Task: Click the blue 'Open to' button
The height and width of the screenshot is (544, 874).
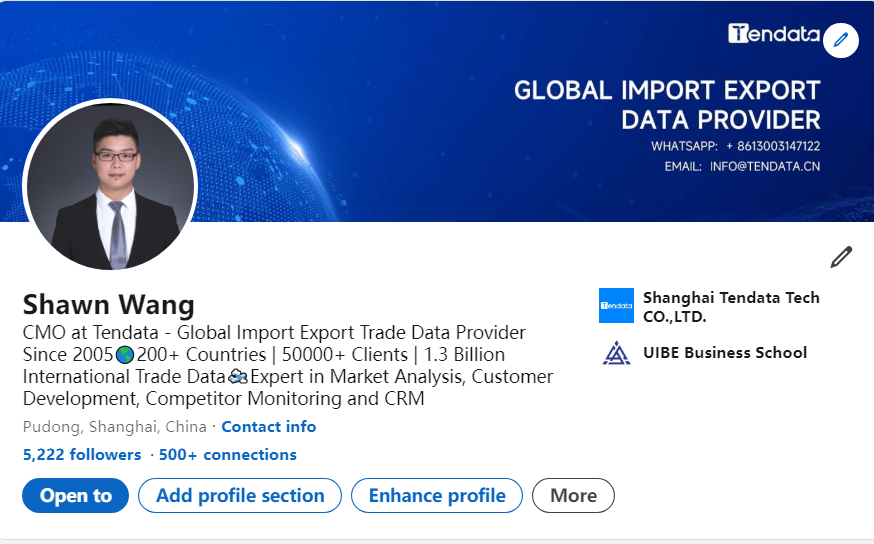Action: pyautogui.click(x=76, y=496)
